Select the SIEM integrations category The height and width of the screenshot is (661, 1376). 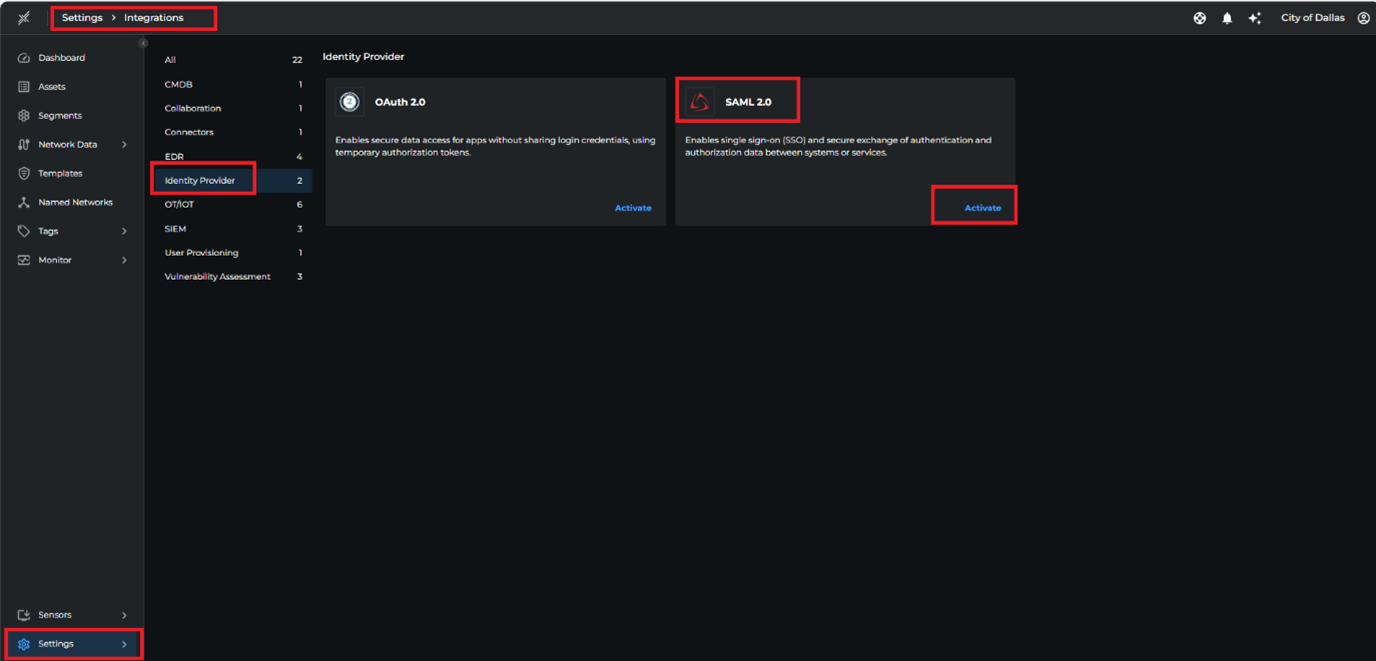pos(174,228)
